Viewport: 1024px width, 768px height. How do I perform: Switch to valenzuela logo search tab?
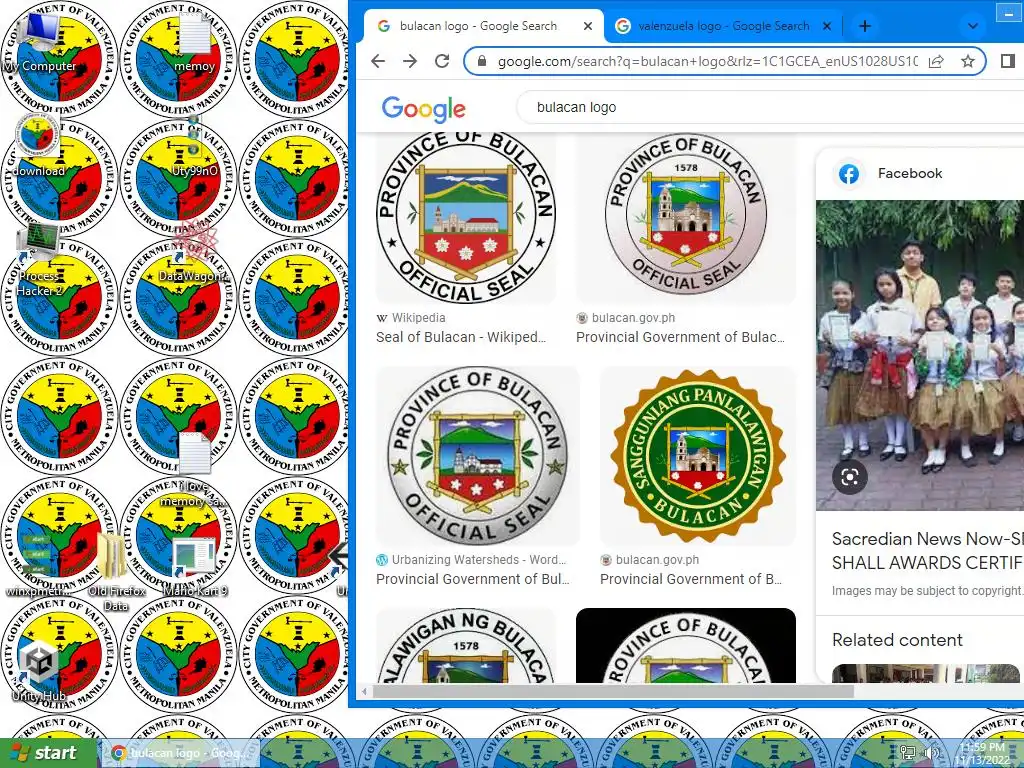[x=724, y=26]
